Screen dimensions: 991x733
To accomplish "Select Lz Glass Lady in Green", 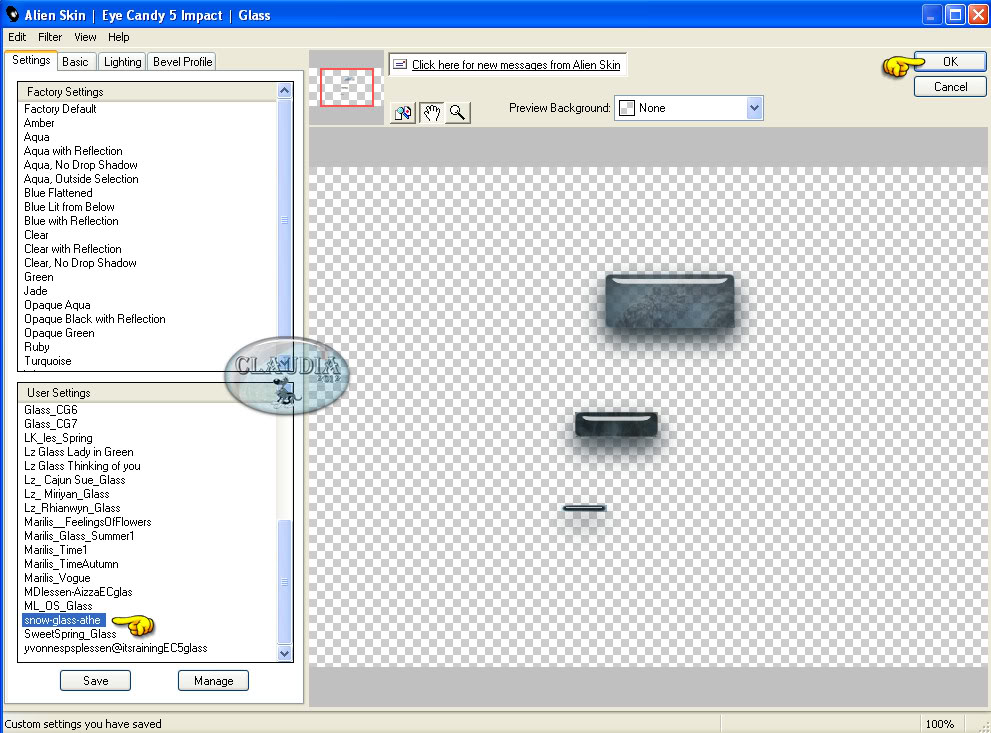I will 78,451.
